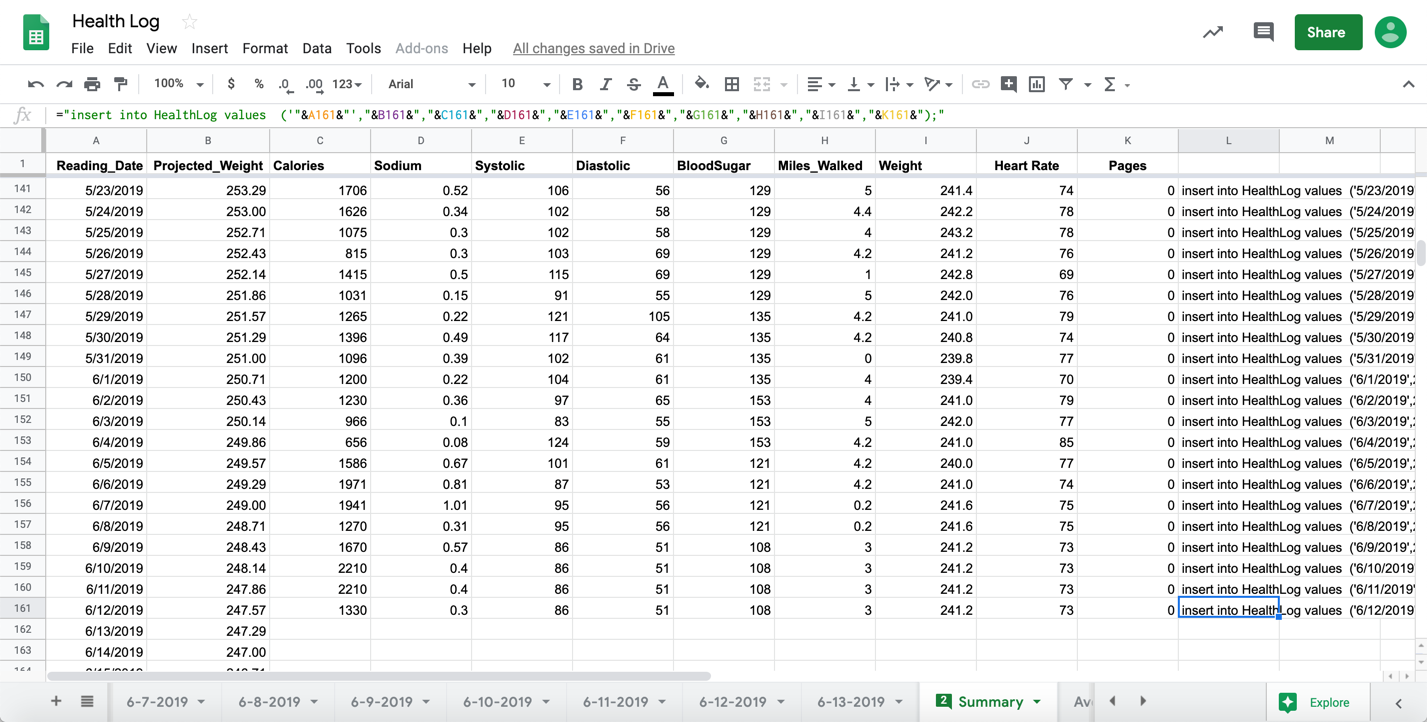Viewport: 1427px width, 722px height.
Task: Open the text rotation dropdown
Action: click(937, 85)
